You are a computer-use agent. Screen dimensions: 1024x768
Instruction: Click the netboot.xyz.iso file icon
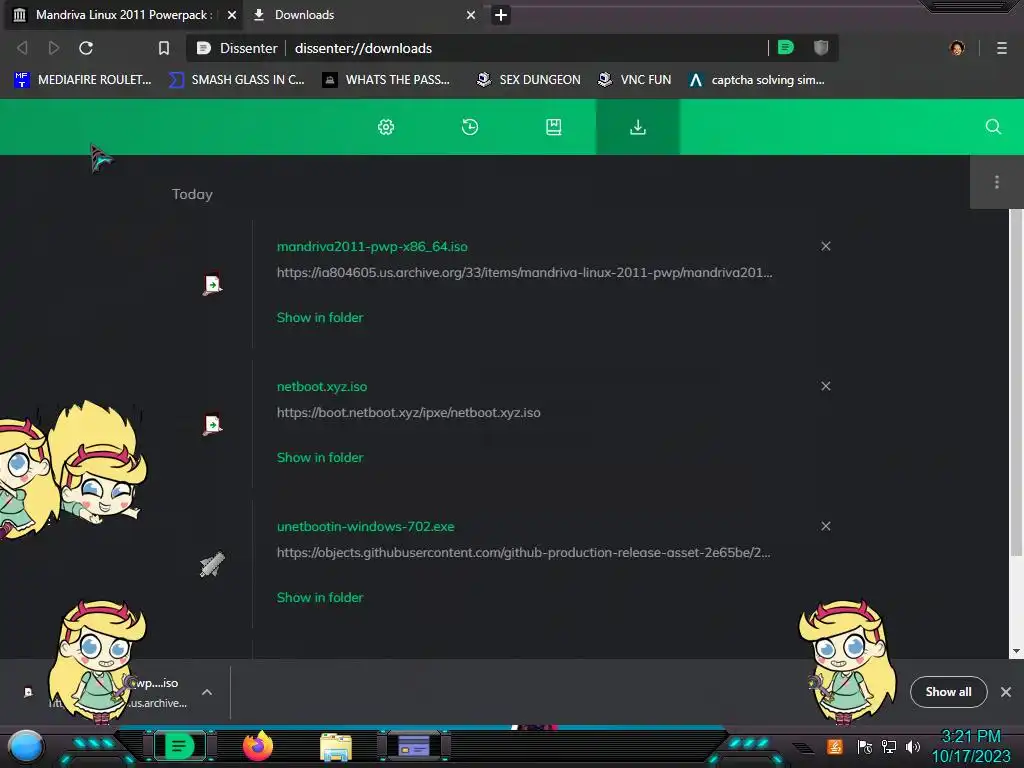[212, 424]
